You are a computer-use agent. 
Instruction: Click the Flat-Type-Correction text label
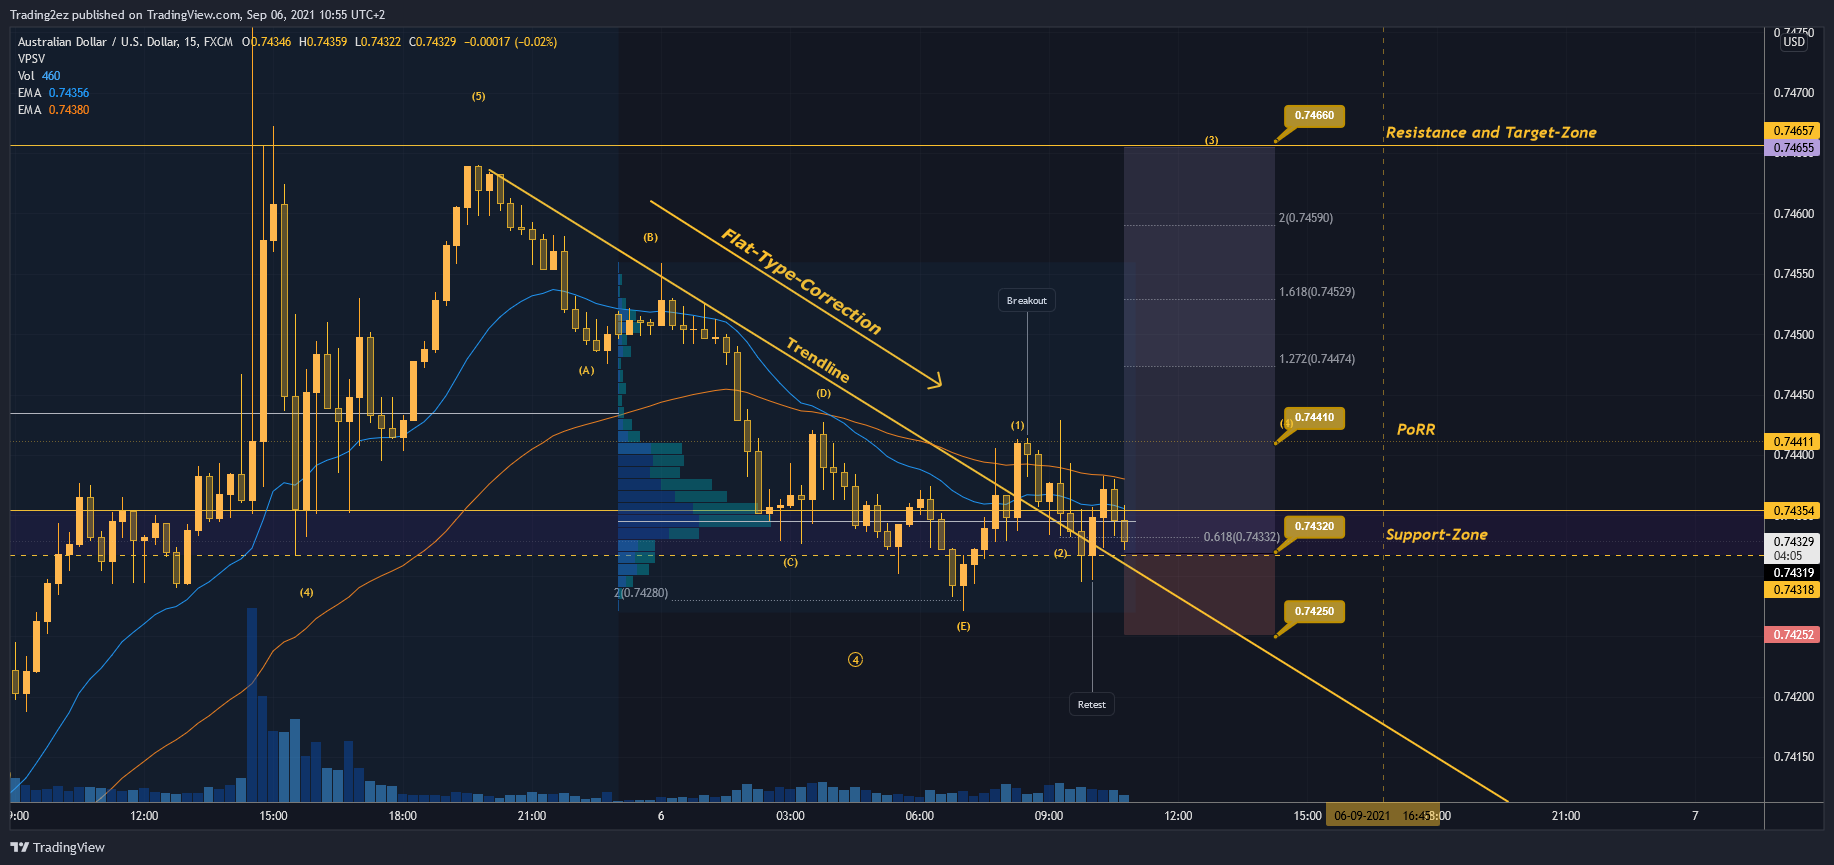click(802, 282)
